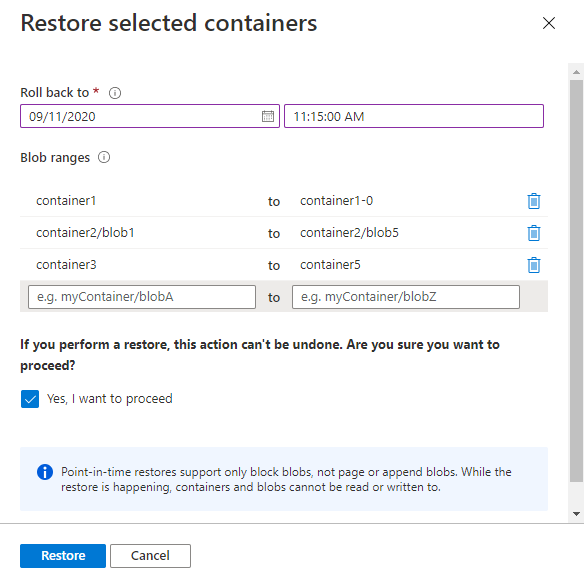Select the 'container3' range start text

click(x=66, y=265)
